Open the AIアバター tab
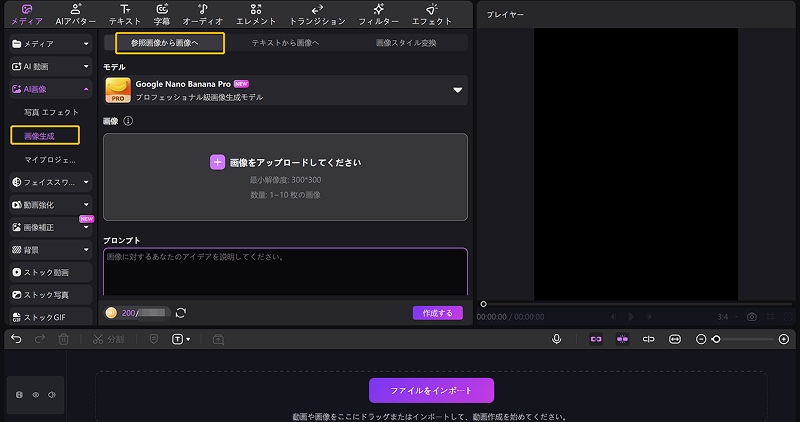 click(76, 15)
